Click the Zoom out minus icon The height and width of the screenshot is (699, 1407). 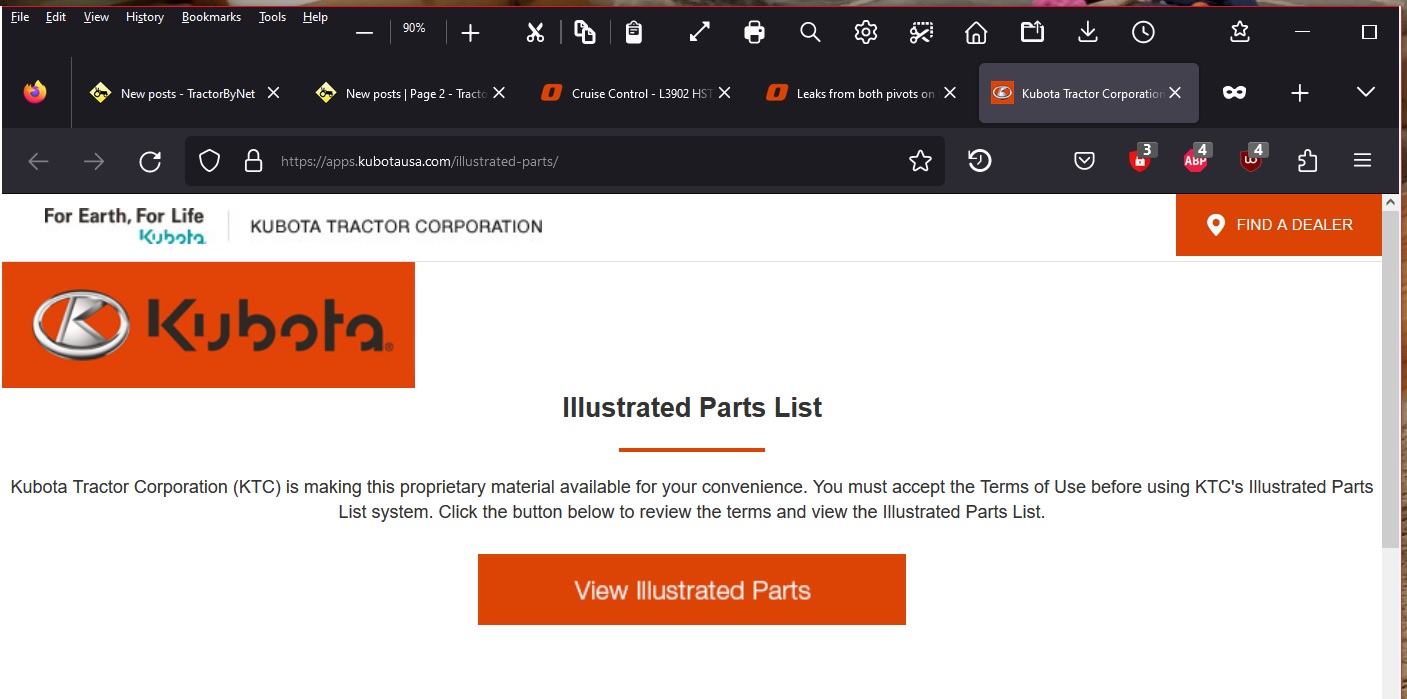(364, 33)
